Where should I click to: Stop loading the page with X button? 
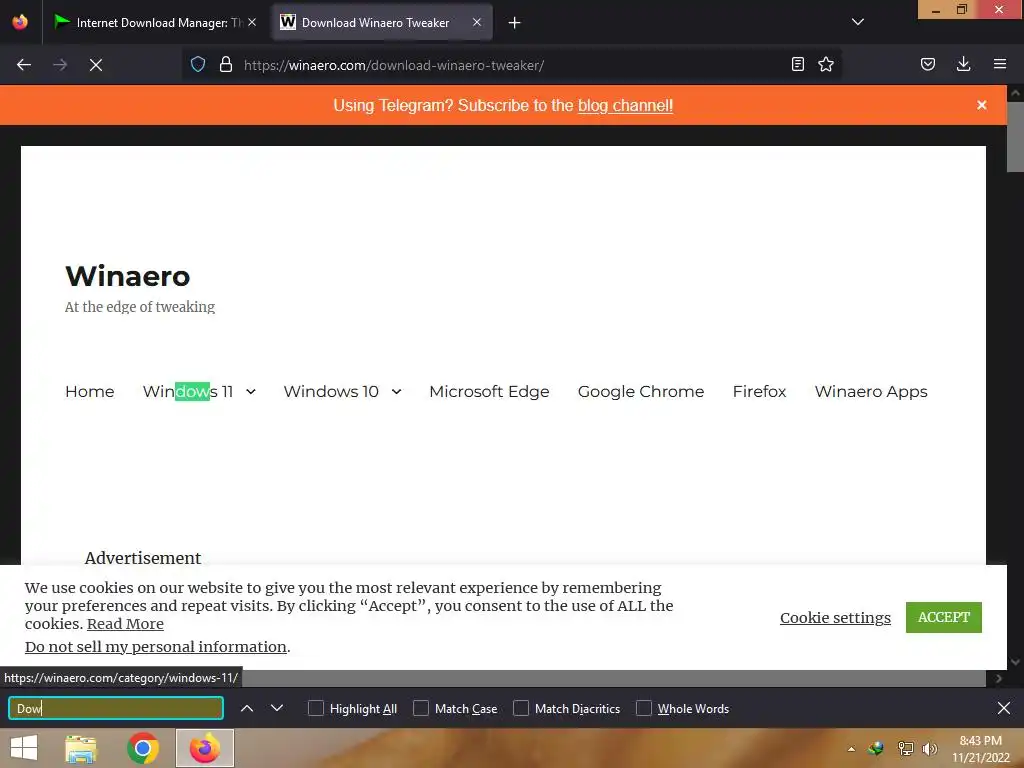[x=95, y=65]
